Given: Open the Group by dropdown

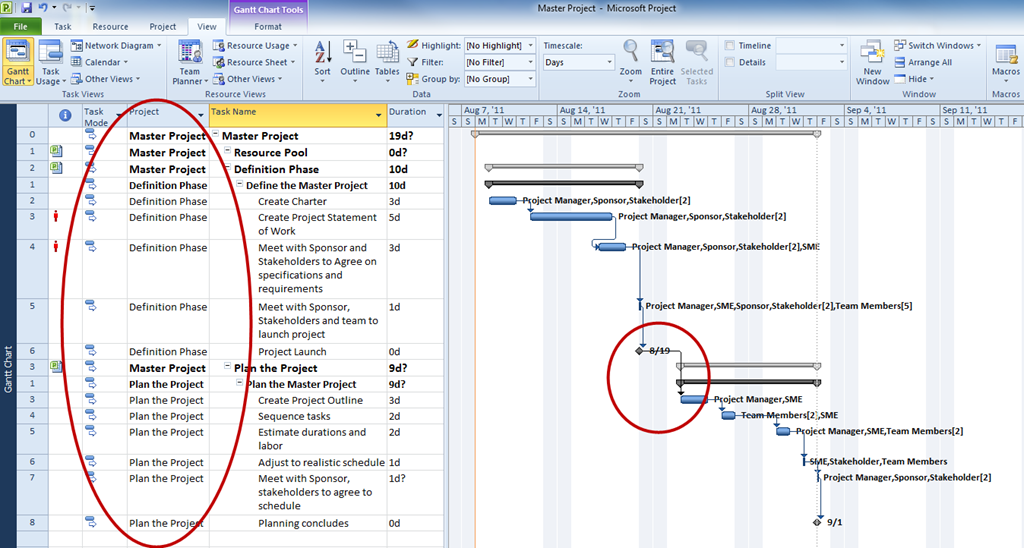Looking at the screenshot, I should point(530,79).
